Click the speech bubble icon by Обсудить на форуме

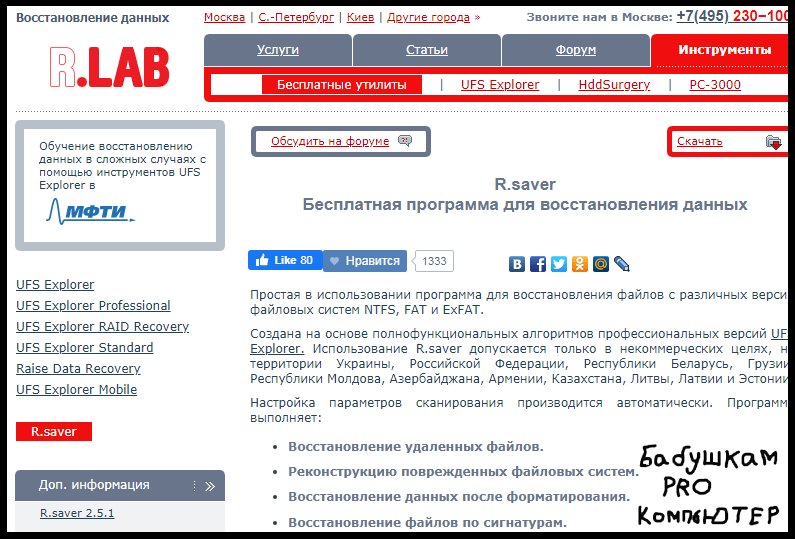(405, 140)
